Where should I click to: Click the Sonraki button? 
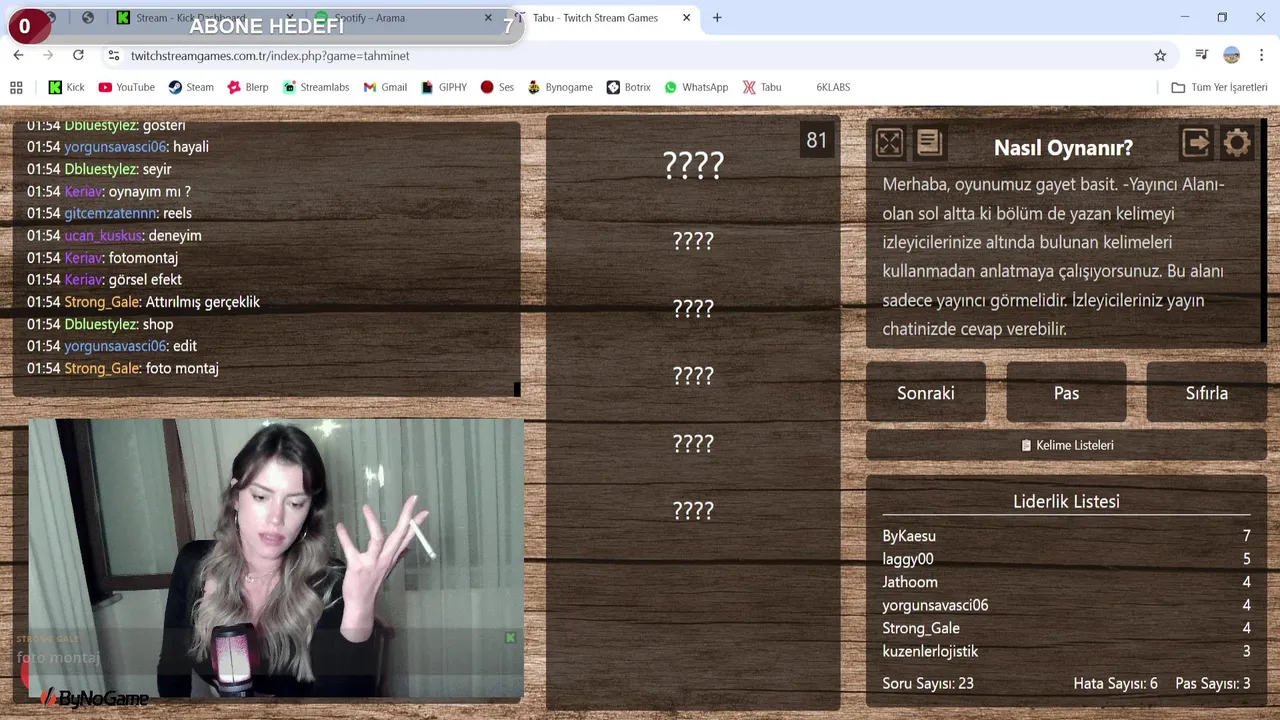point(926,393)
